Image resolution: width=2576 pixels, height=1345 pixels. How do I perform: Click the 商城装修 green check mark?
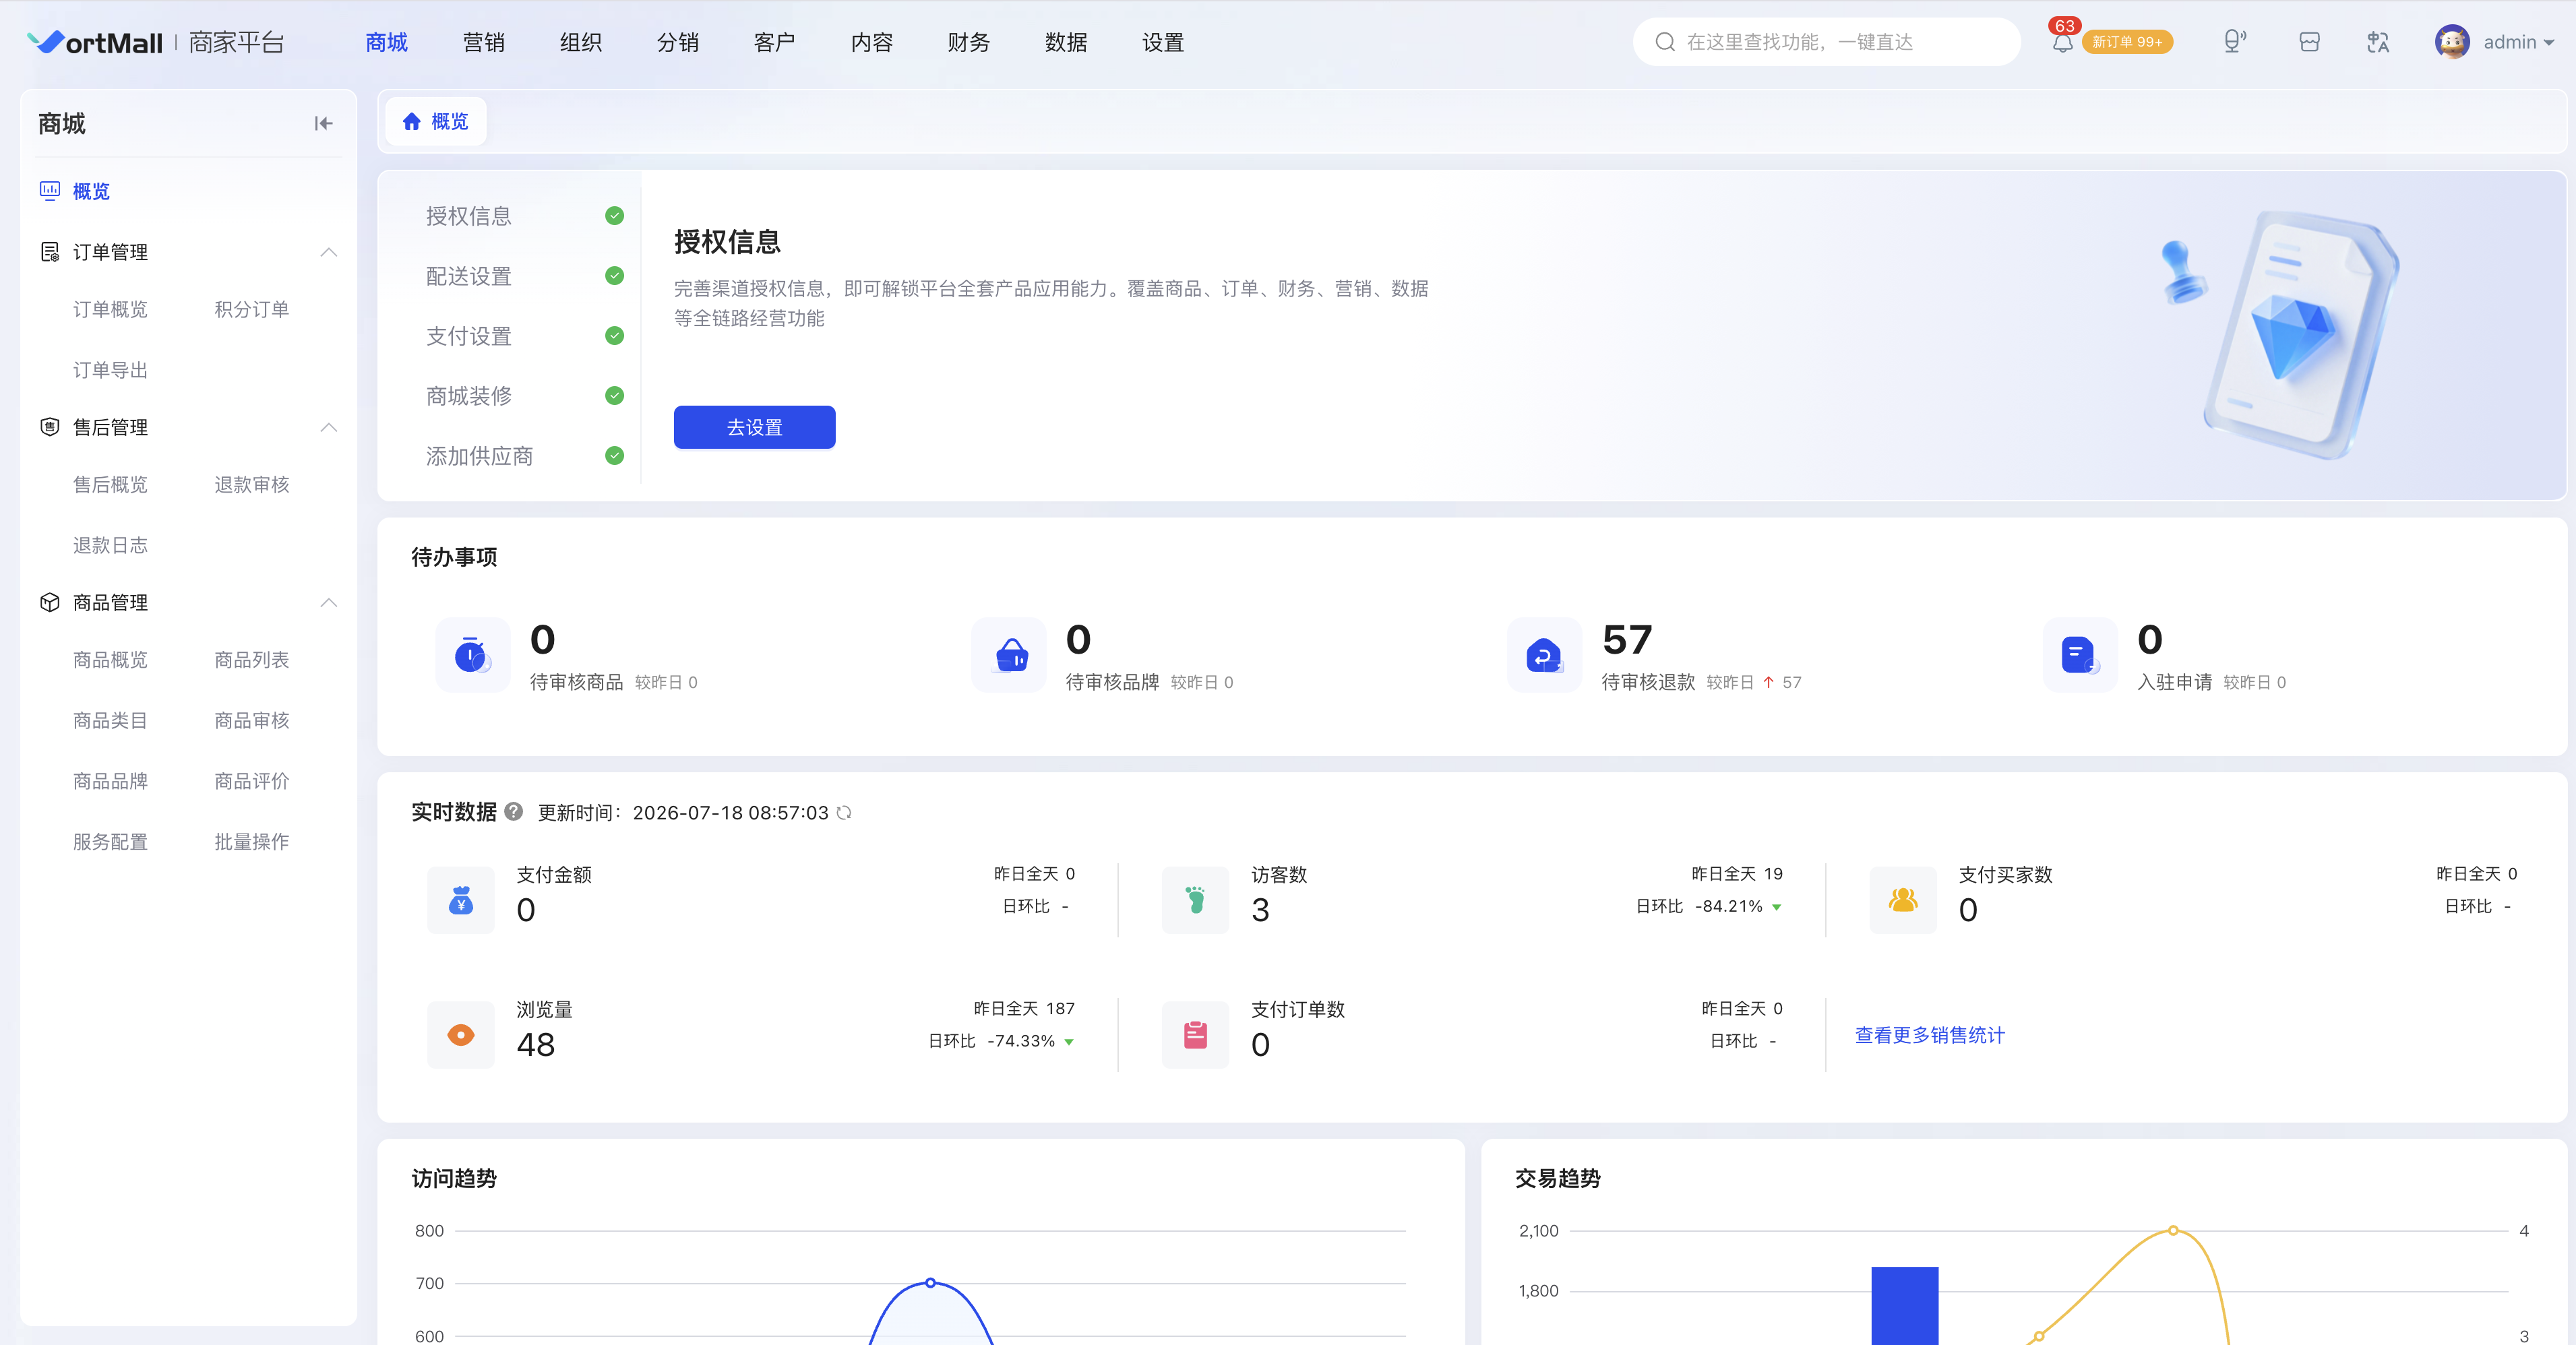[x=615, y=395]
